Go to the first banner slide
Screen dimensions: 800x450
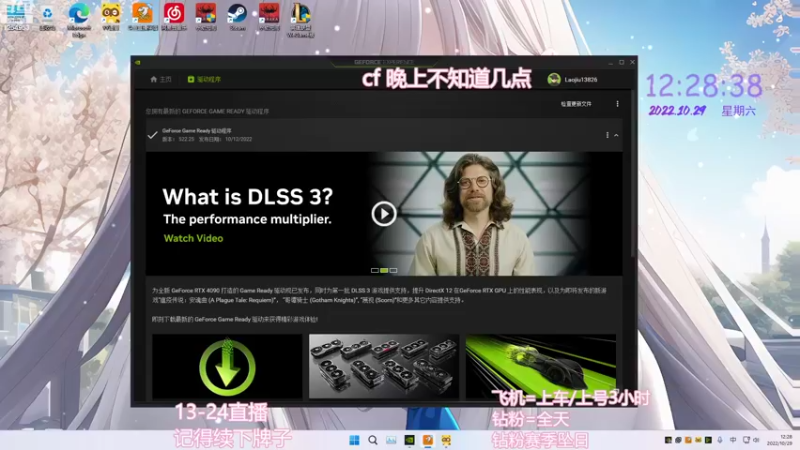pos(374,270)
